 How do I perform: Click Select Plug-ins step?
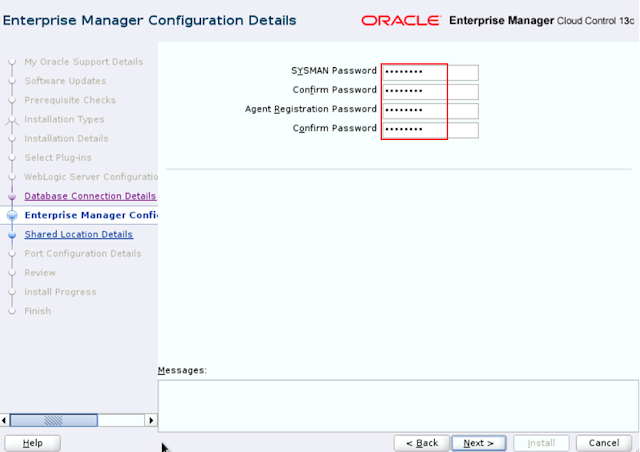(58, 158)
